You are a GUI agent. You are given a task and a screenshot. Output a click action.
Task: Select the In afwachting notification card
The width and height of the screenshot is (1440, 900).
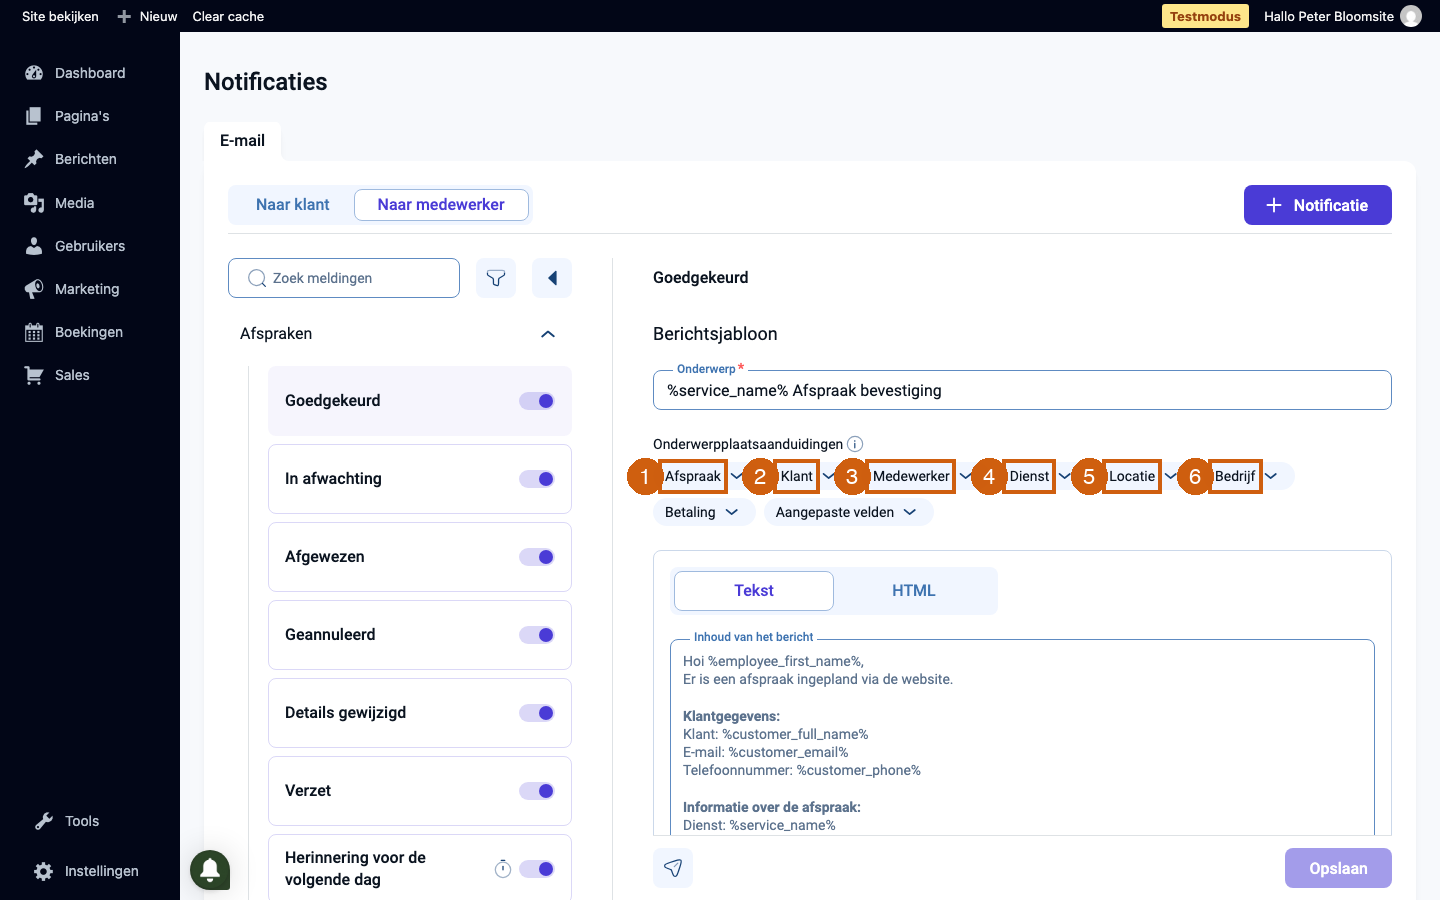(420, 479)
